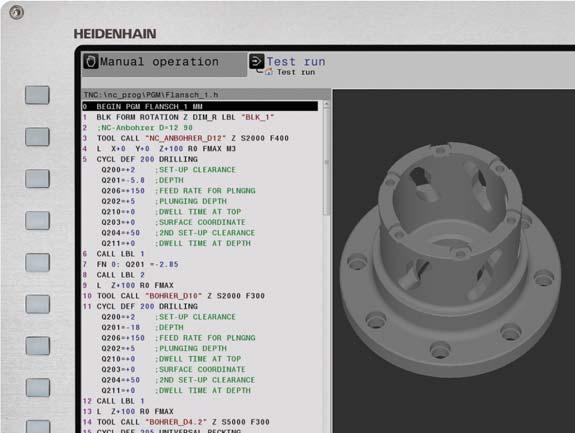This screenshot has height=433, width=575.
Task: Click the Manual operation hand icon
Action: 91,61
